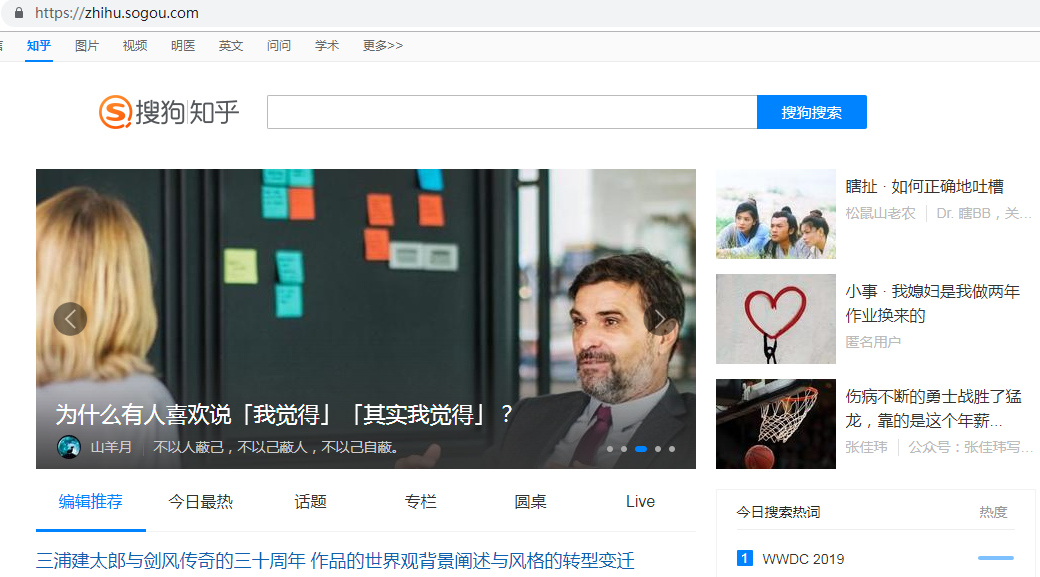Viewport: 1040px width, 577px height.
Task: Open the 问问 navigation item
Action: pyautogui.click(x=279, y=46)
